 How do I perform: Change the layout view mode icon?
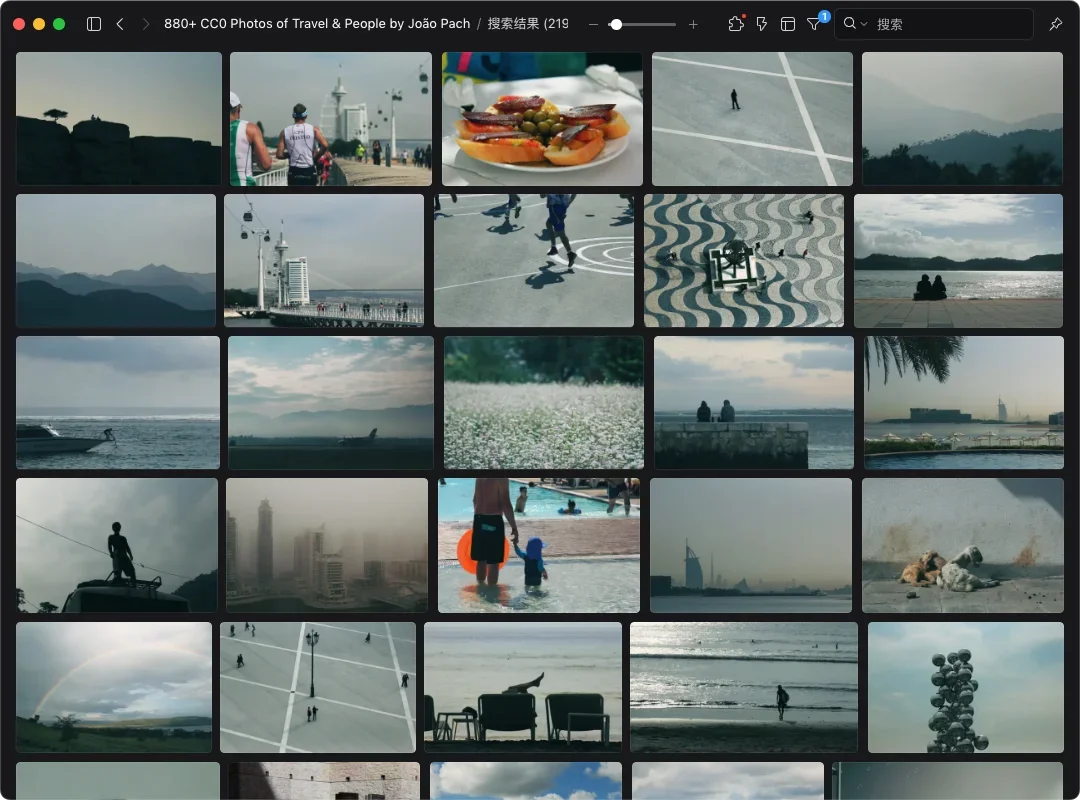coord(788,24)
